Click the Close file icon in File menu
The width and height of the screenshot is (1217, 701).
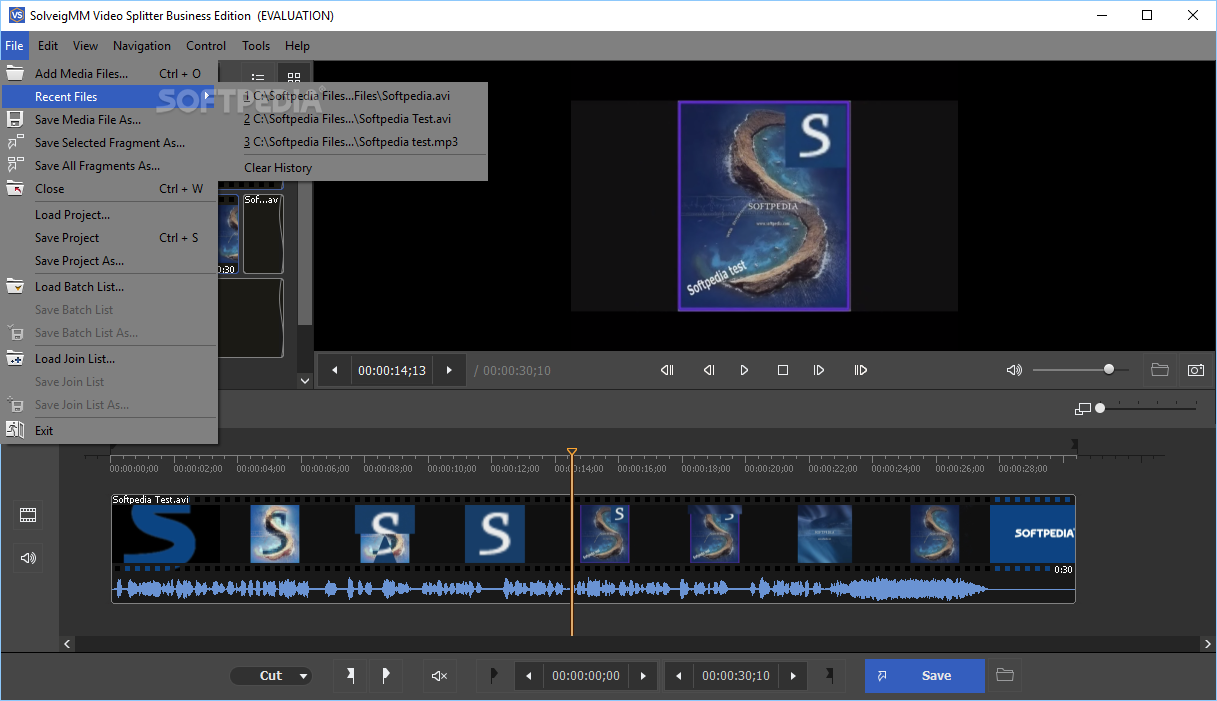point(15,188)
